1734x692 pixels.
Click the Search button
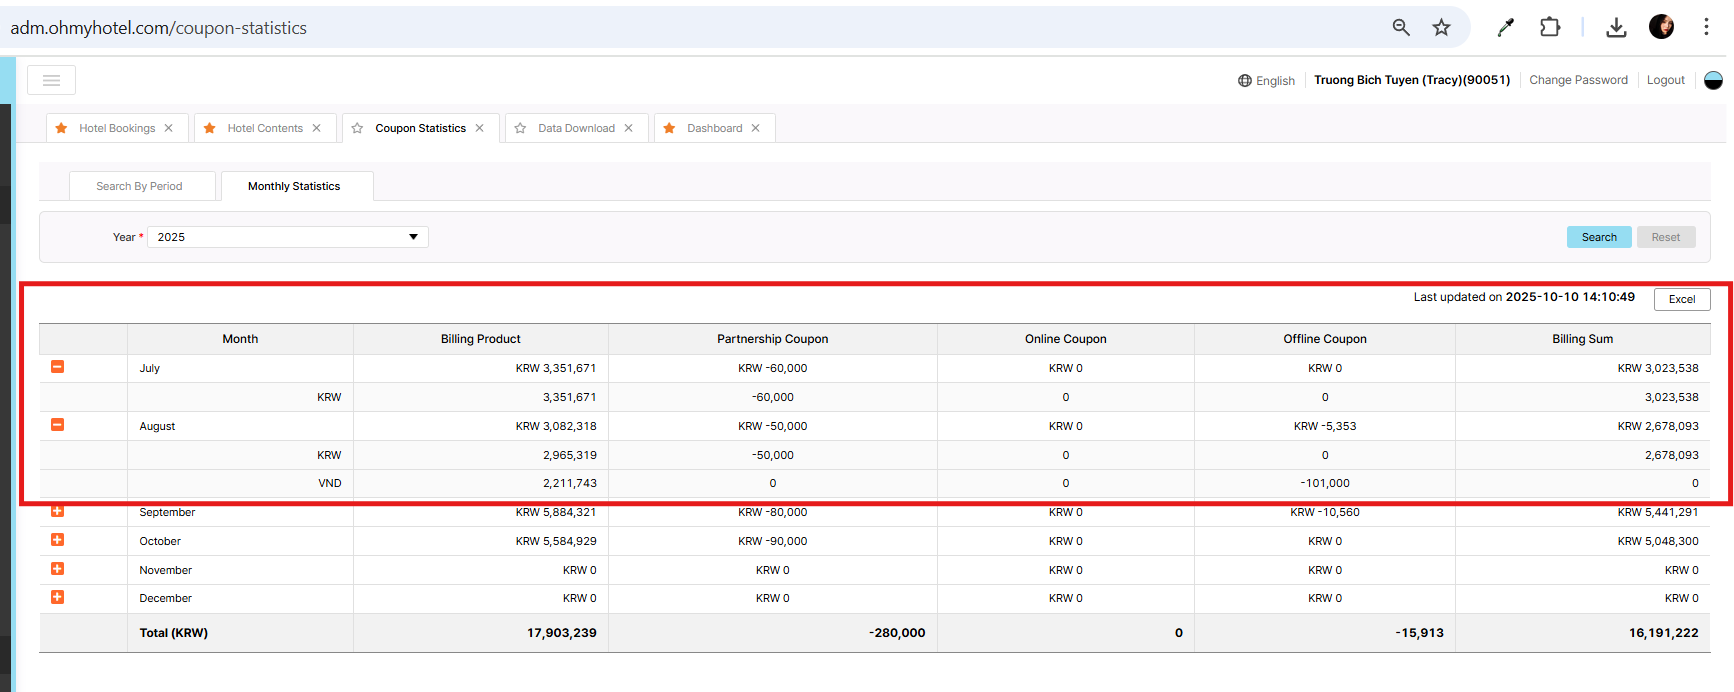click(1598, 237)
